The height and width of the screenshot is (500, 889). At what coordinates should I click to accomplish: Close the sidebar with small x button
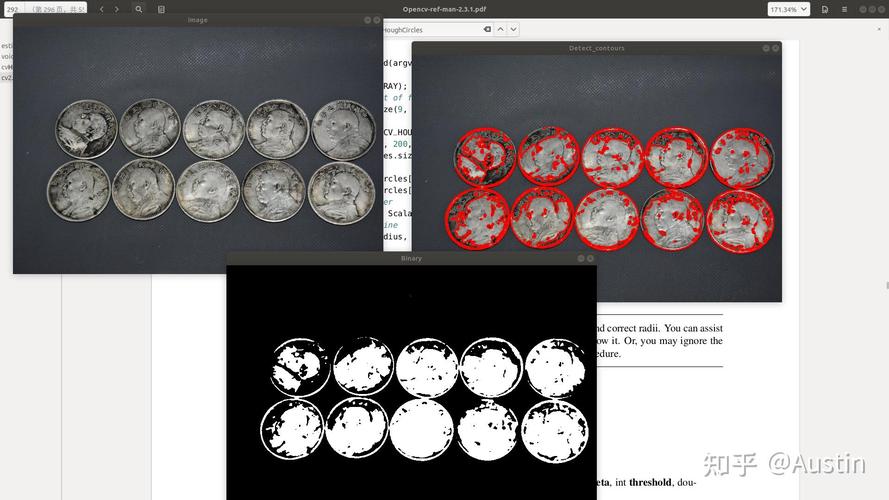click(x=879, y=29)
